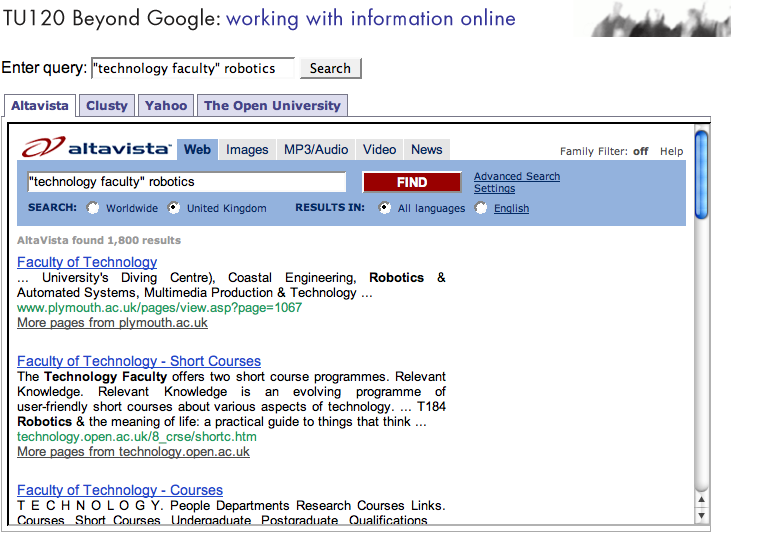Image resolution: width=766 pixels, height=560 pixels.
Task: Click the red FIND button
Action: coord(412,182)
